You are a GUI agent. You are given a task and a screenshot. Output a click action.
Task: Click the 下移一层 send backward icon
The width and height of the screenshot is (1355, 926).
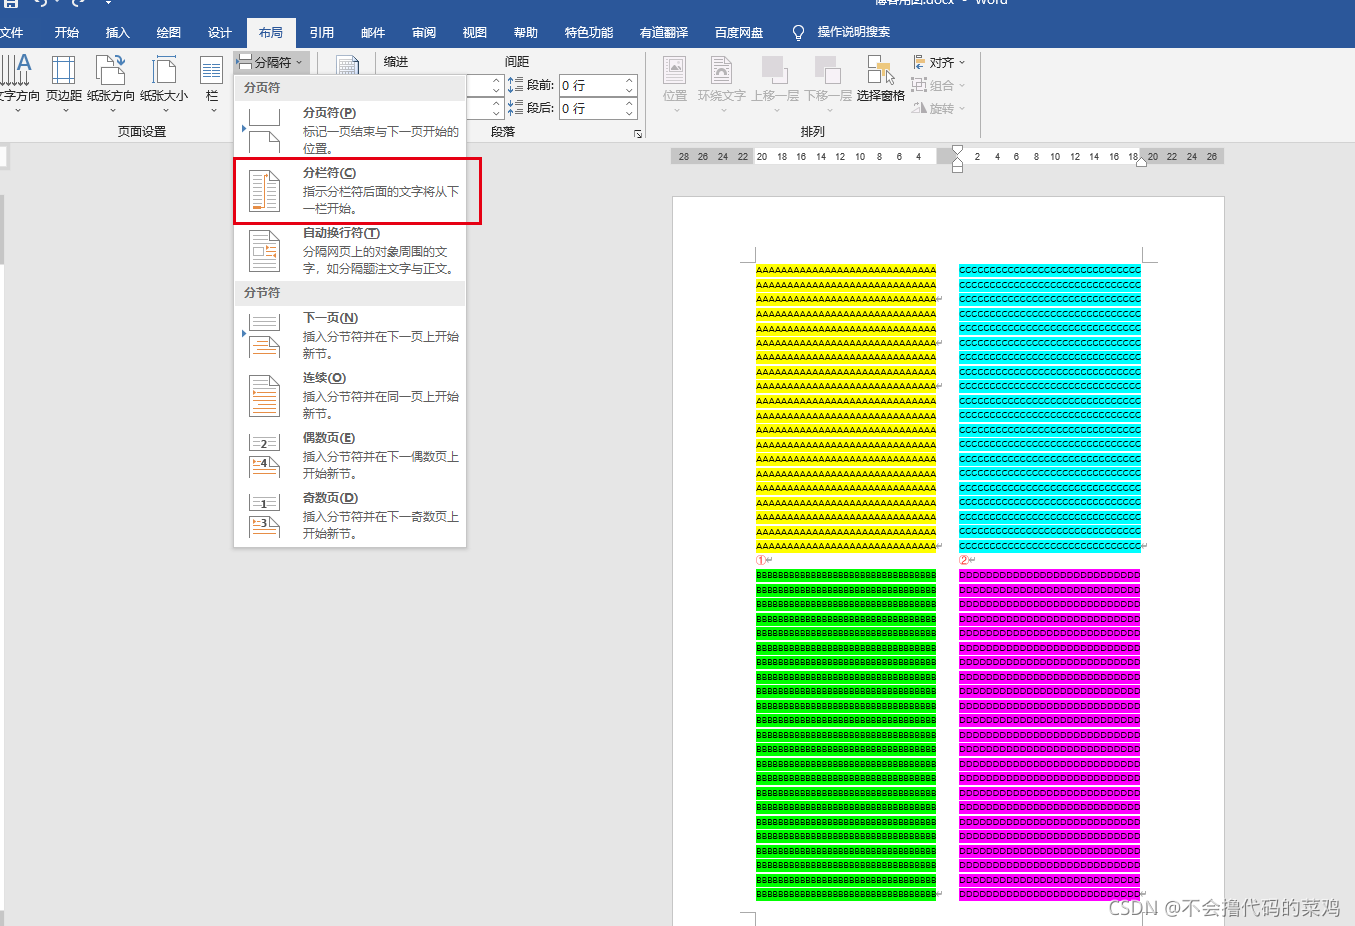pyautogui.click(x=827, y=70)
